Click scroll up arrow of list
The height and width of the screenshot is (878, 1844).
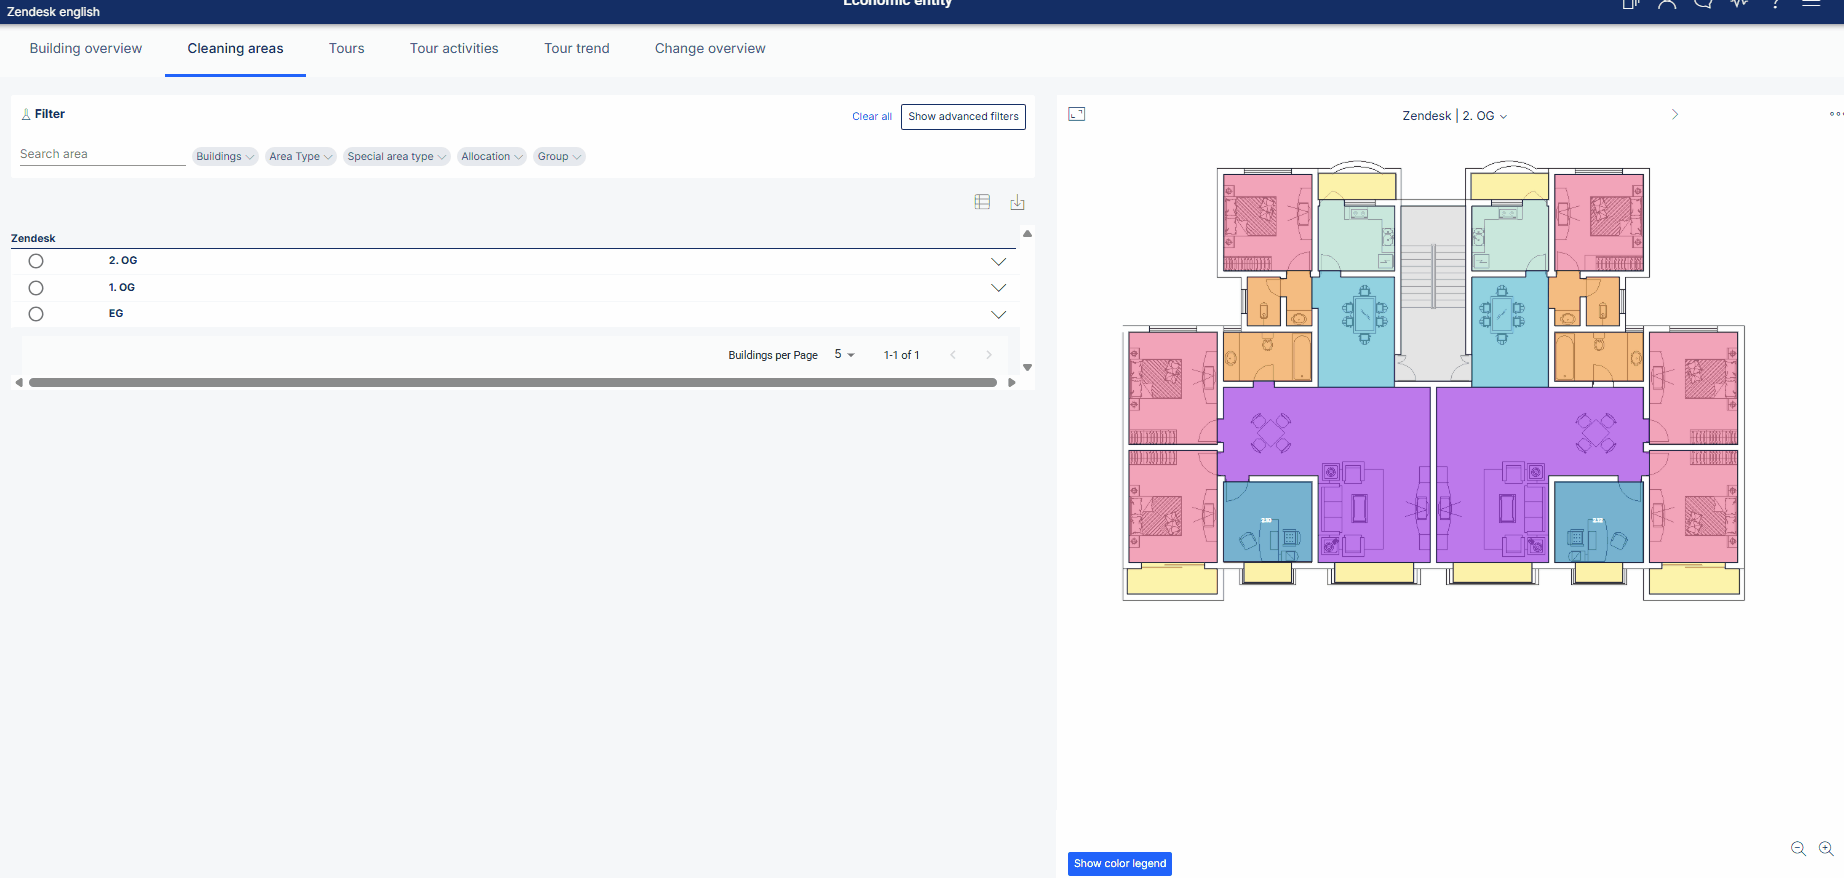[1027, 234]
